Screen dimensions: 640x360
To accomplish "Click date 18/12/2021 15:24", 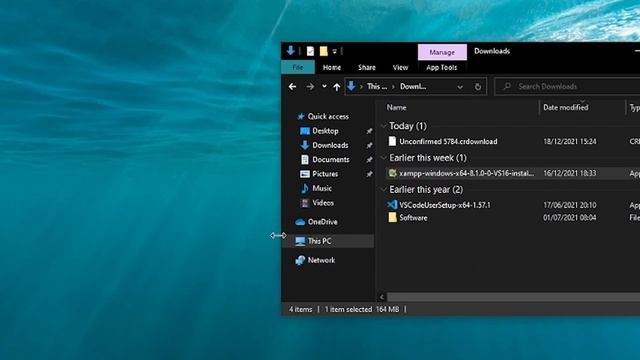I will click(569, 142).
